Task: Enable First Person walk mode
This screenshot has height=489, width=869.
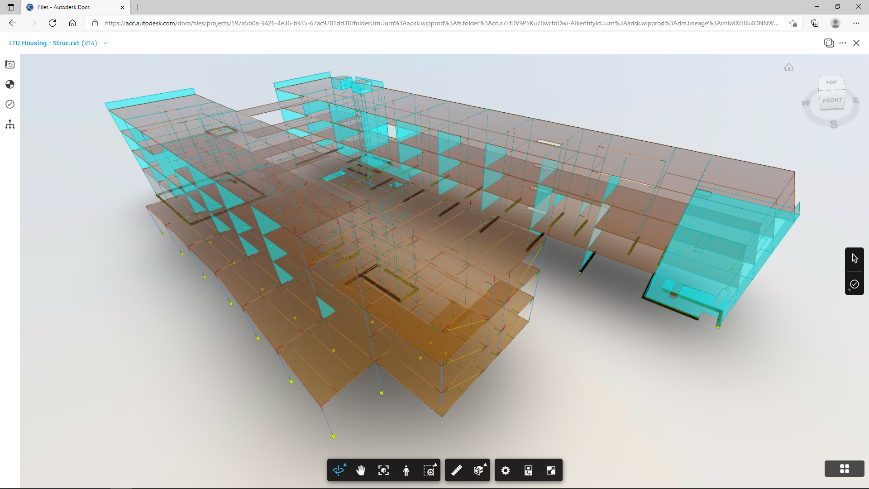Action: point(406,470)
